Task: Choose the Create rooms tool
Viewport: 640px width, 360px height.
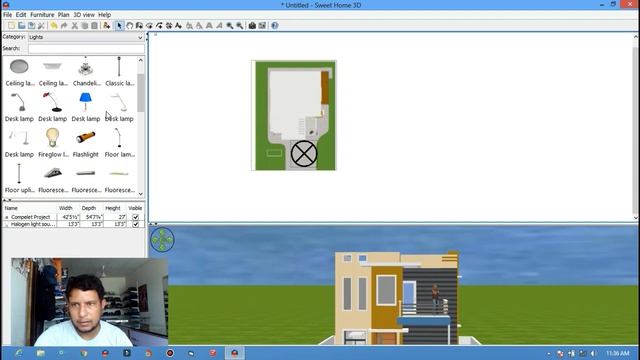Action: click(149, 26)
